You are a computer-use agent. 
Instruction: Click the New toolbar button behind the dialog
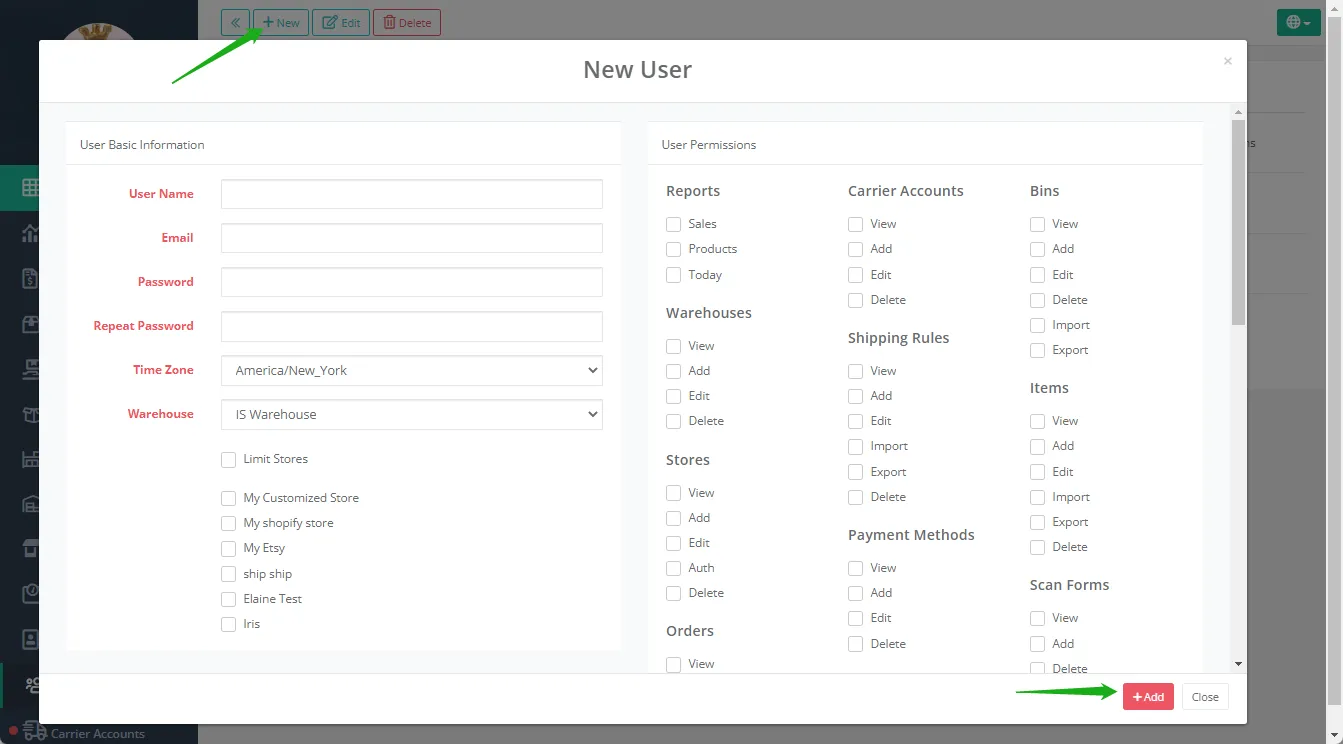pos(281,22)
